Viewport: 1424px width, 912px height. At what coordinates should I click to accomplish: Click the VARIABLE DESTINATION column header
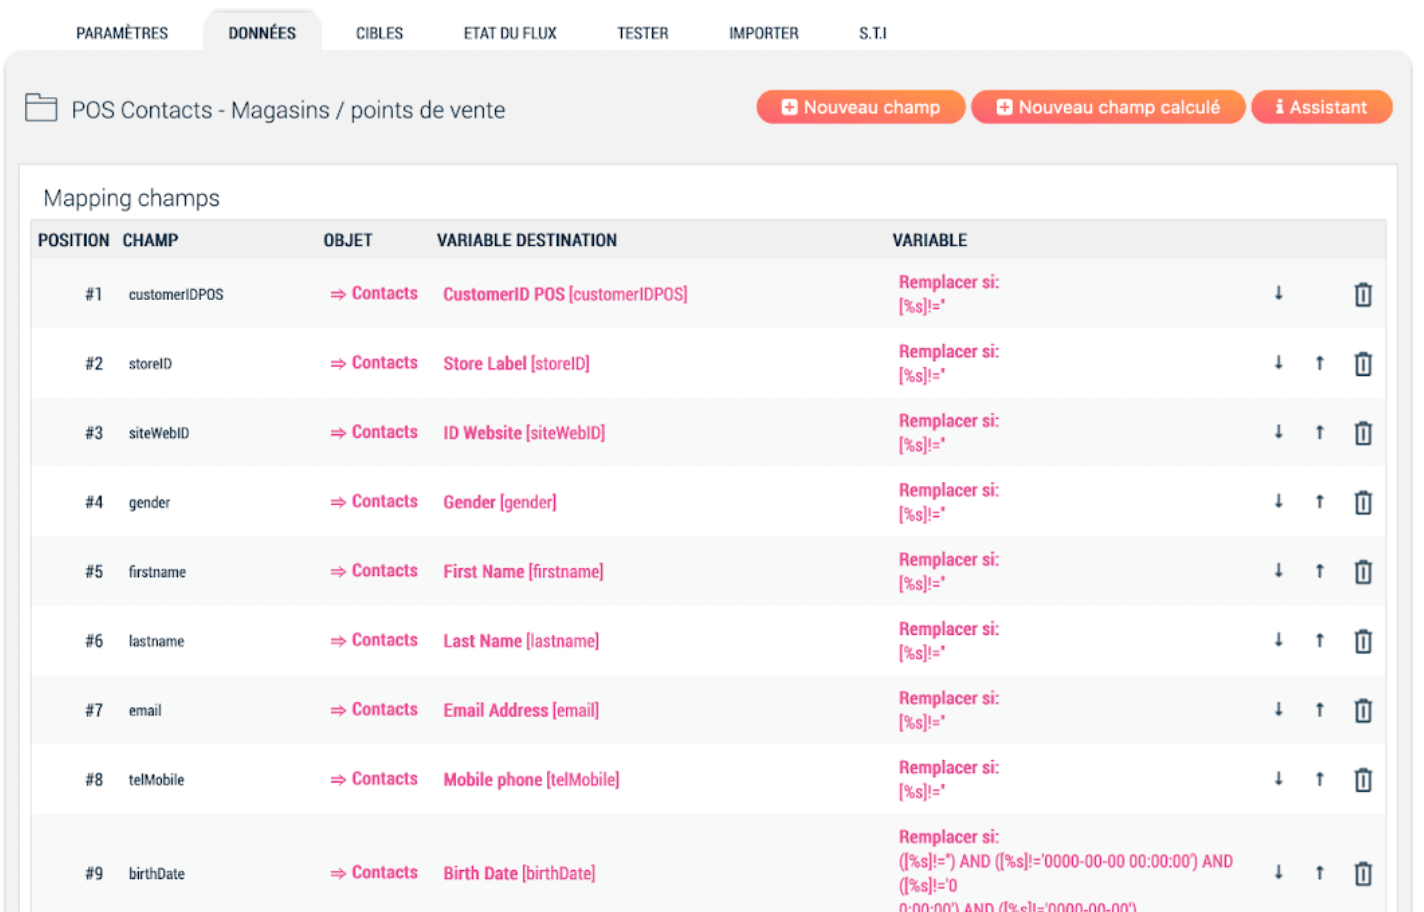[527, 240]
